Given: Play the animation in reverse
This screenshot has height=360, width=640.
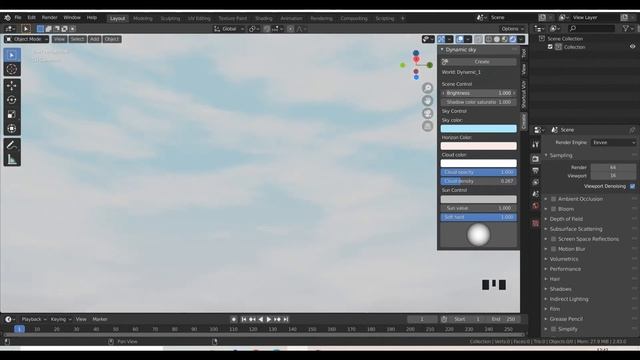Looking at the screenshot, I should coord(261,319).
